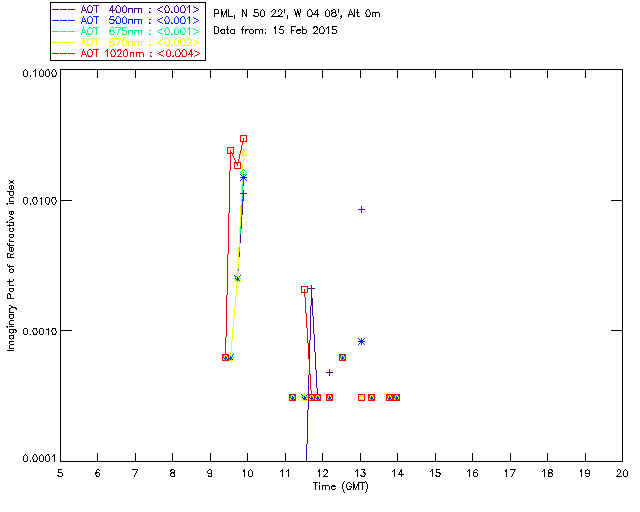Viewport: 640px width, 512px height.
Task: Click the lone purple plus marker just after 12 GMT
Action: point(329,373)
